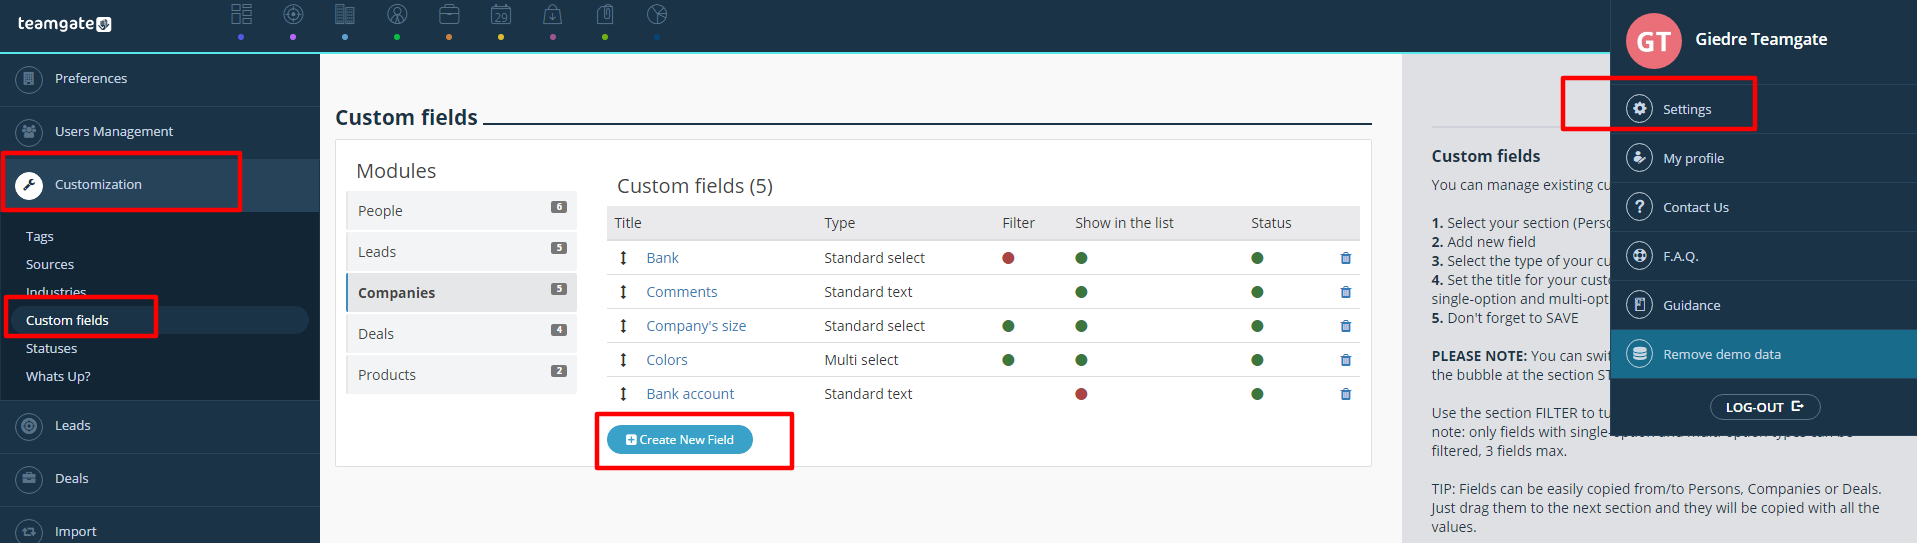Click reorder arrows for Colors row
The height and width of the screenshot is (543, 1917).
pyautogui.click(x=623, y=360)
